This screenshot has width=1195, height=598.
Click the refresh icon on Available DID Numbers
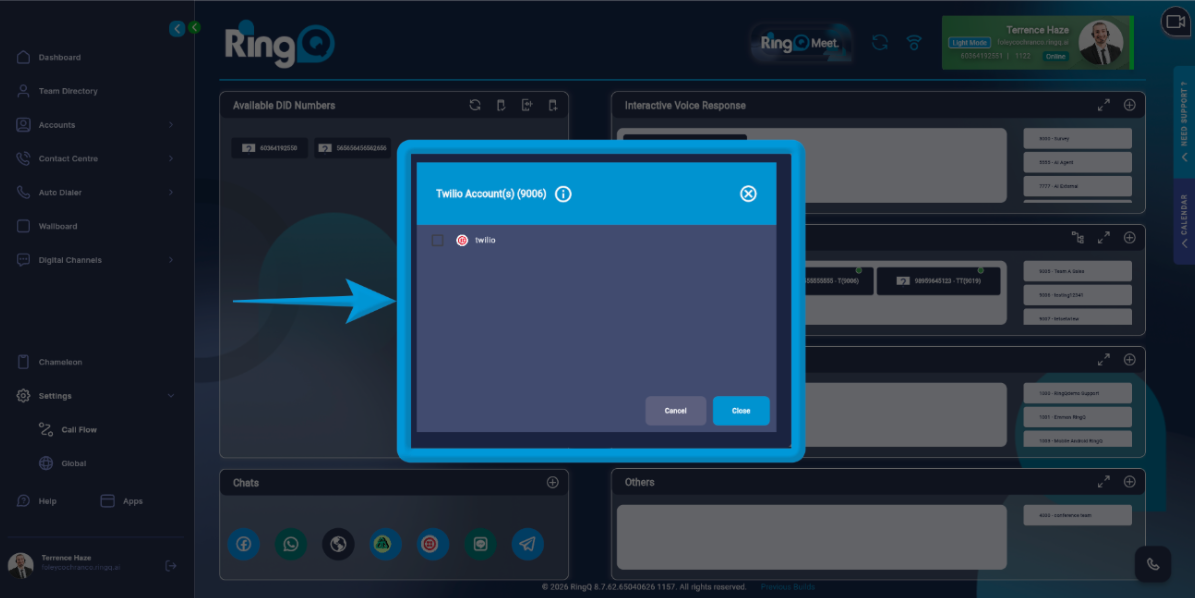pos(475,104)
